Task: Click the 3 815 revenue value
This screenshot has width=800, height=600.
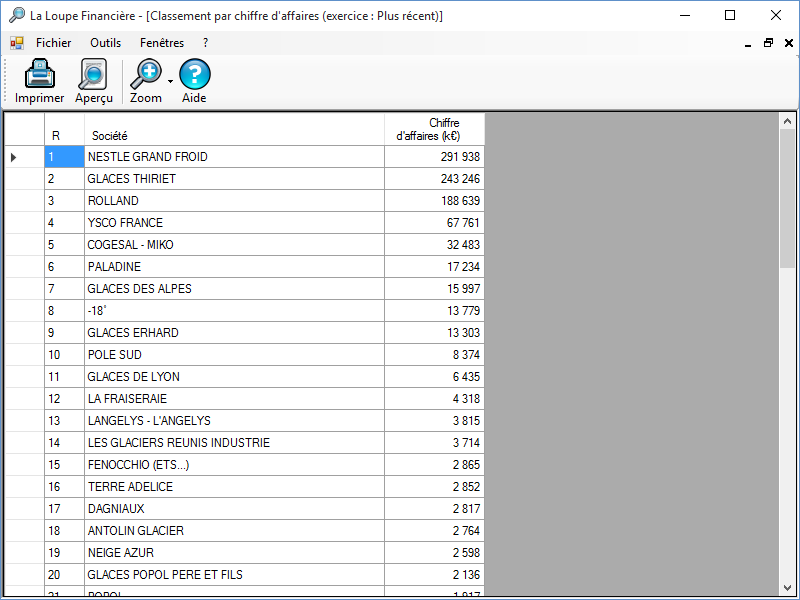Action: 466,420
